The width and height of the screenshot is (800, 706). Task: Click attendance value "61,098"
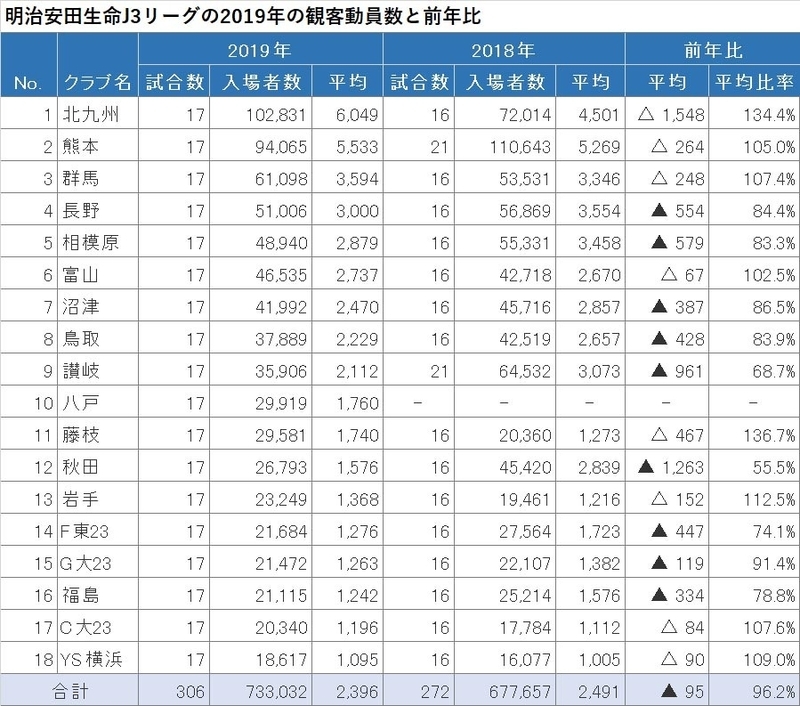pos(281,179)
